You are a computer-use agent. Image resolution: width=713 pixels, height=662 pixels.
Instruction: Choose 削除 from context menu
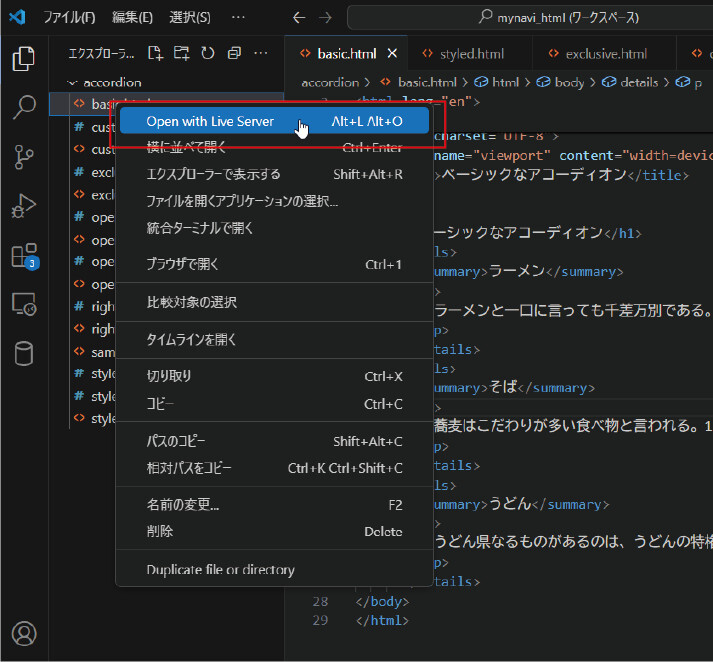pos(274,531)
